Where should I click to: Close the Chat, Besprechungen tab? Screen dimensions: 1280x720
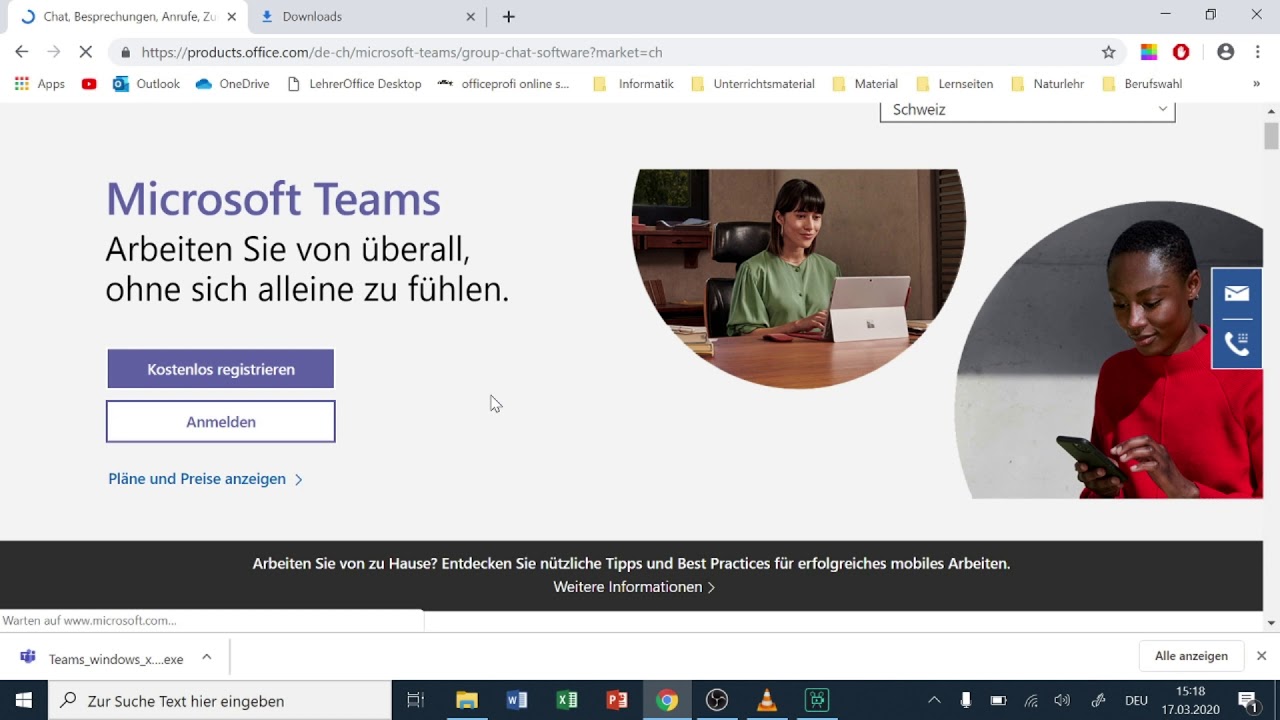point(232,16)
